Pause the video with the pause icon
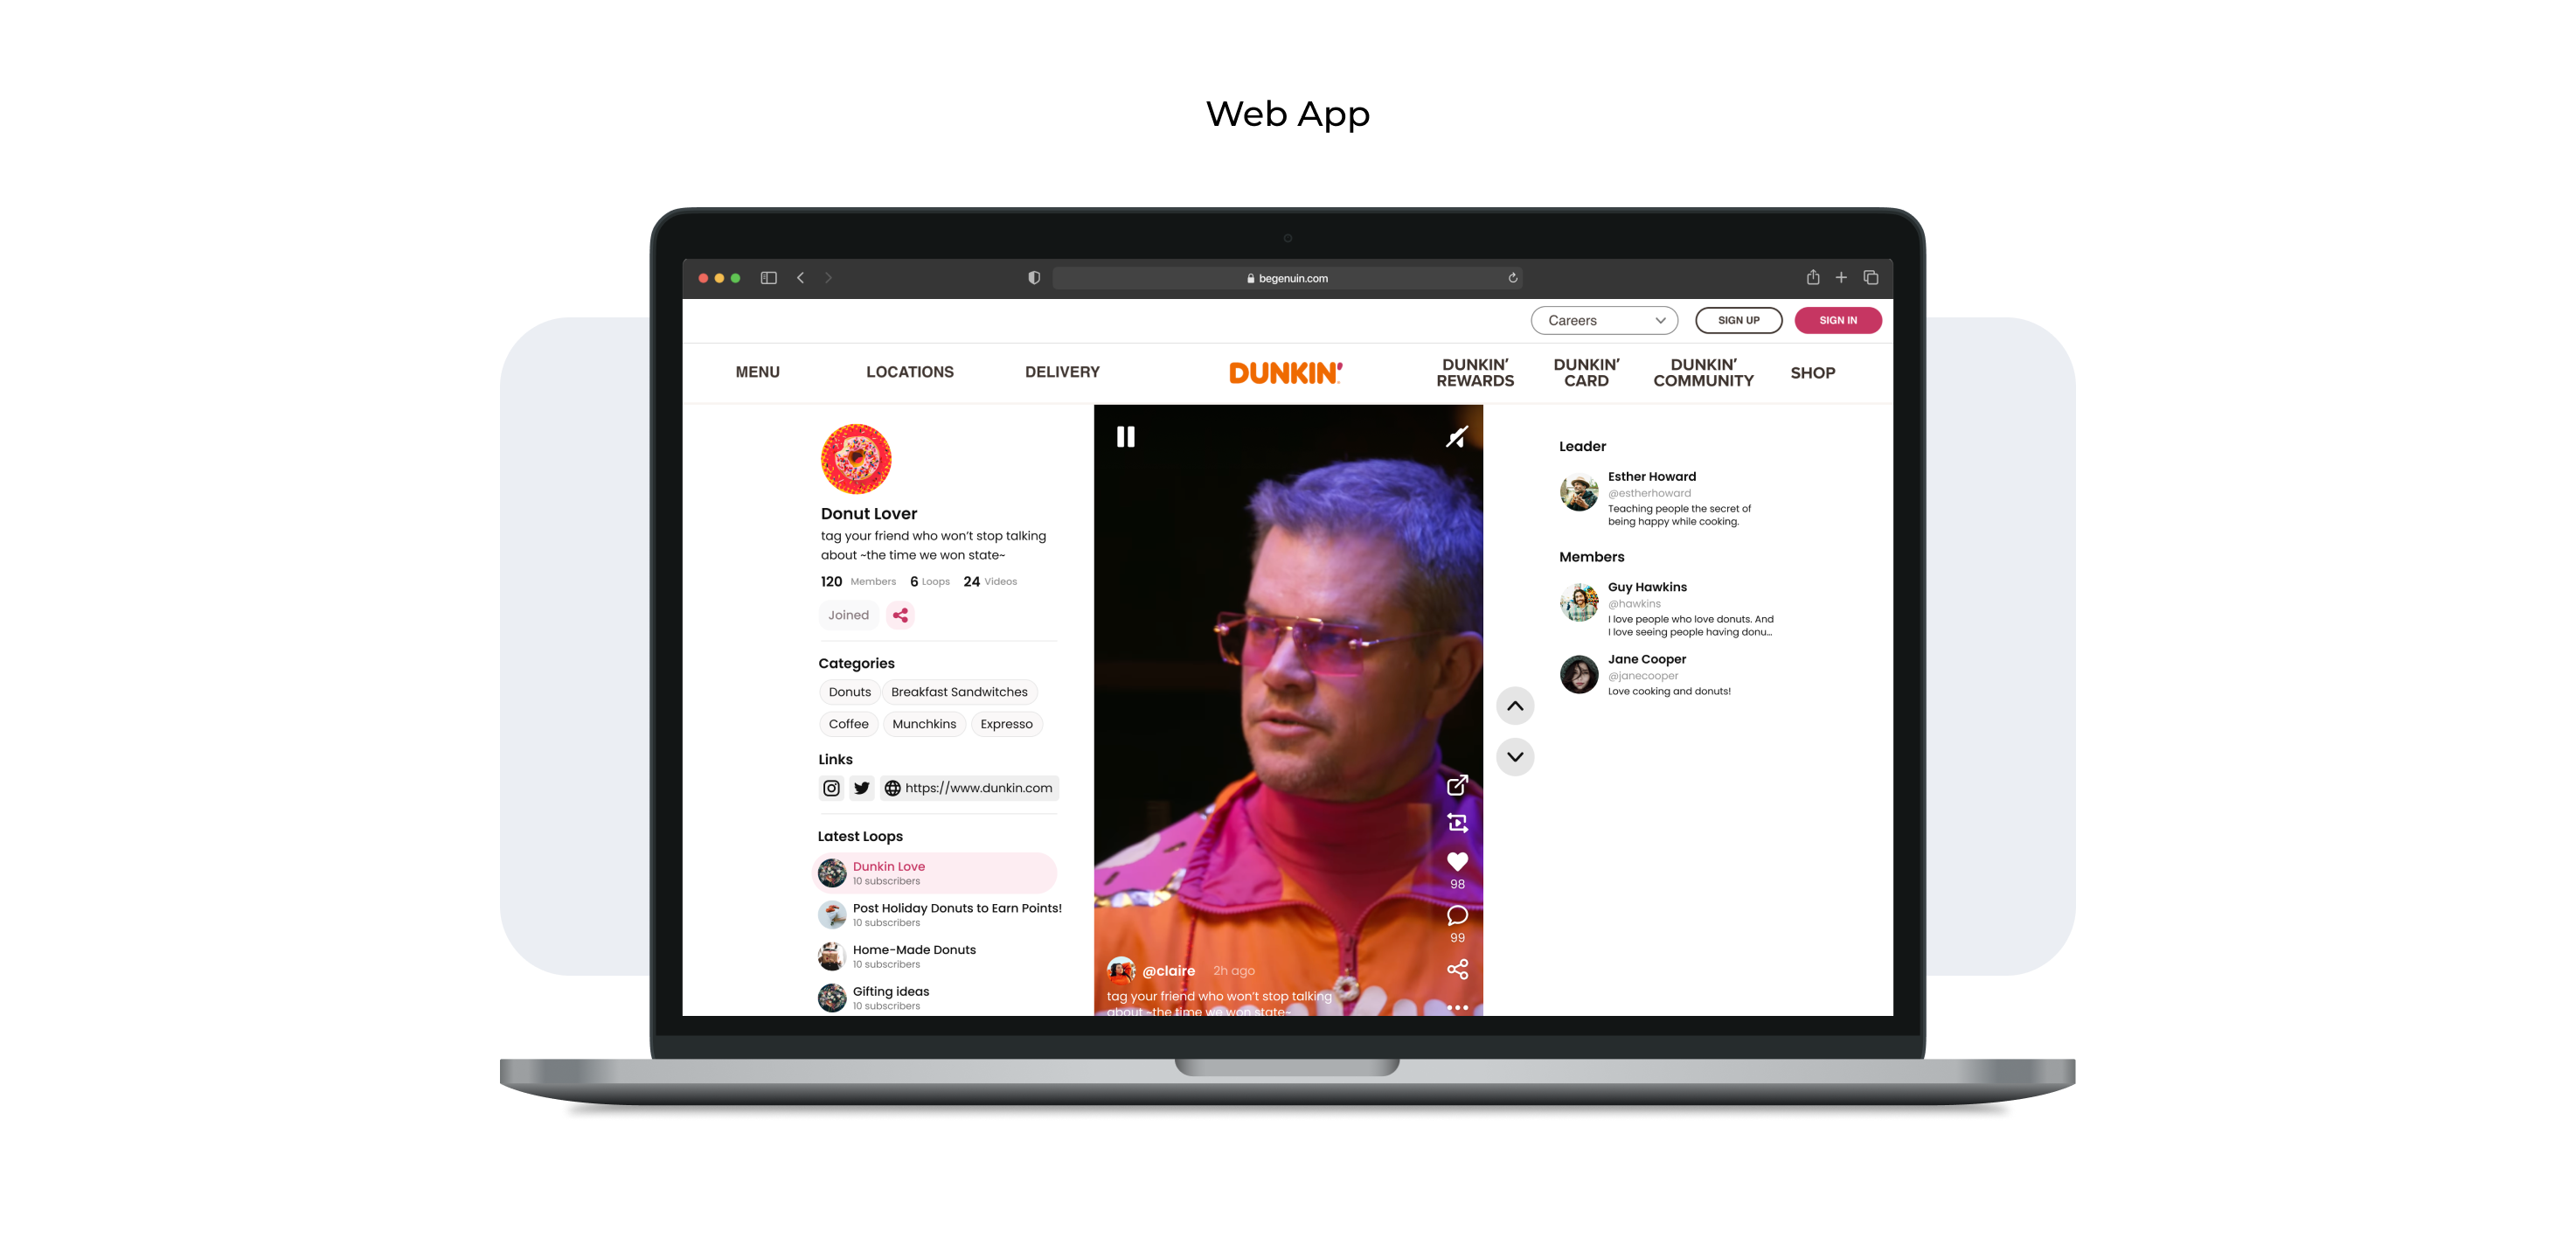 coord(1125,437)
